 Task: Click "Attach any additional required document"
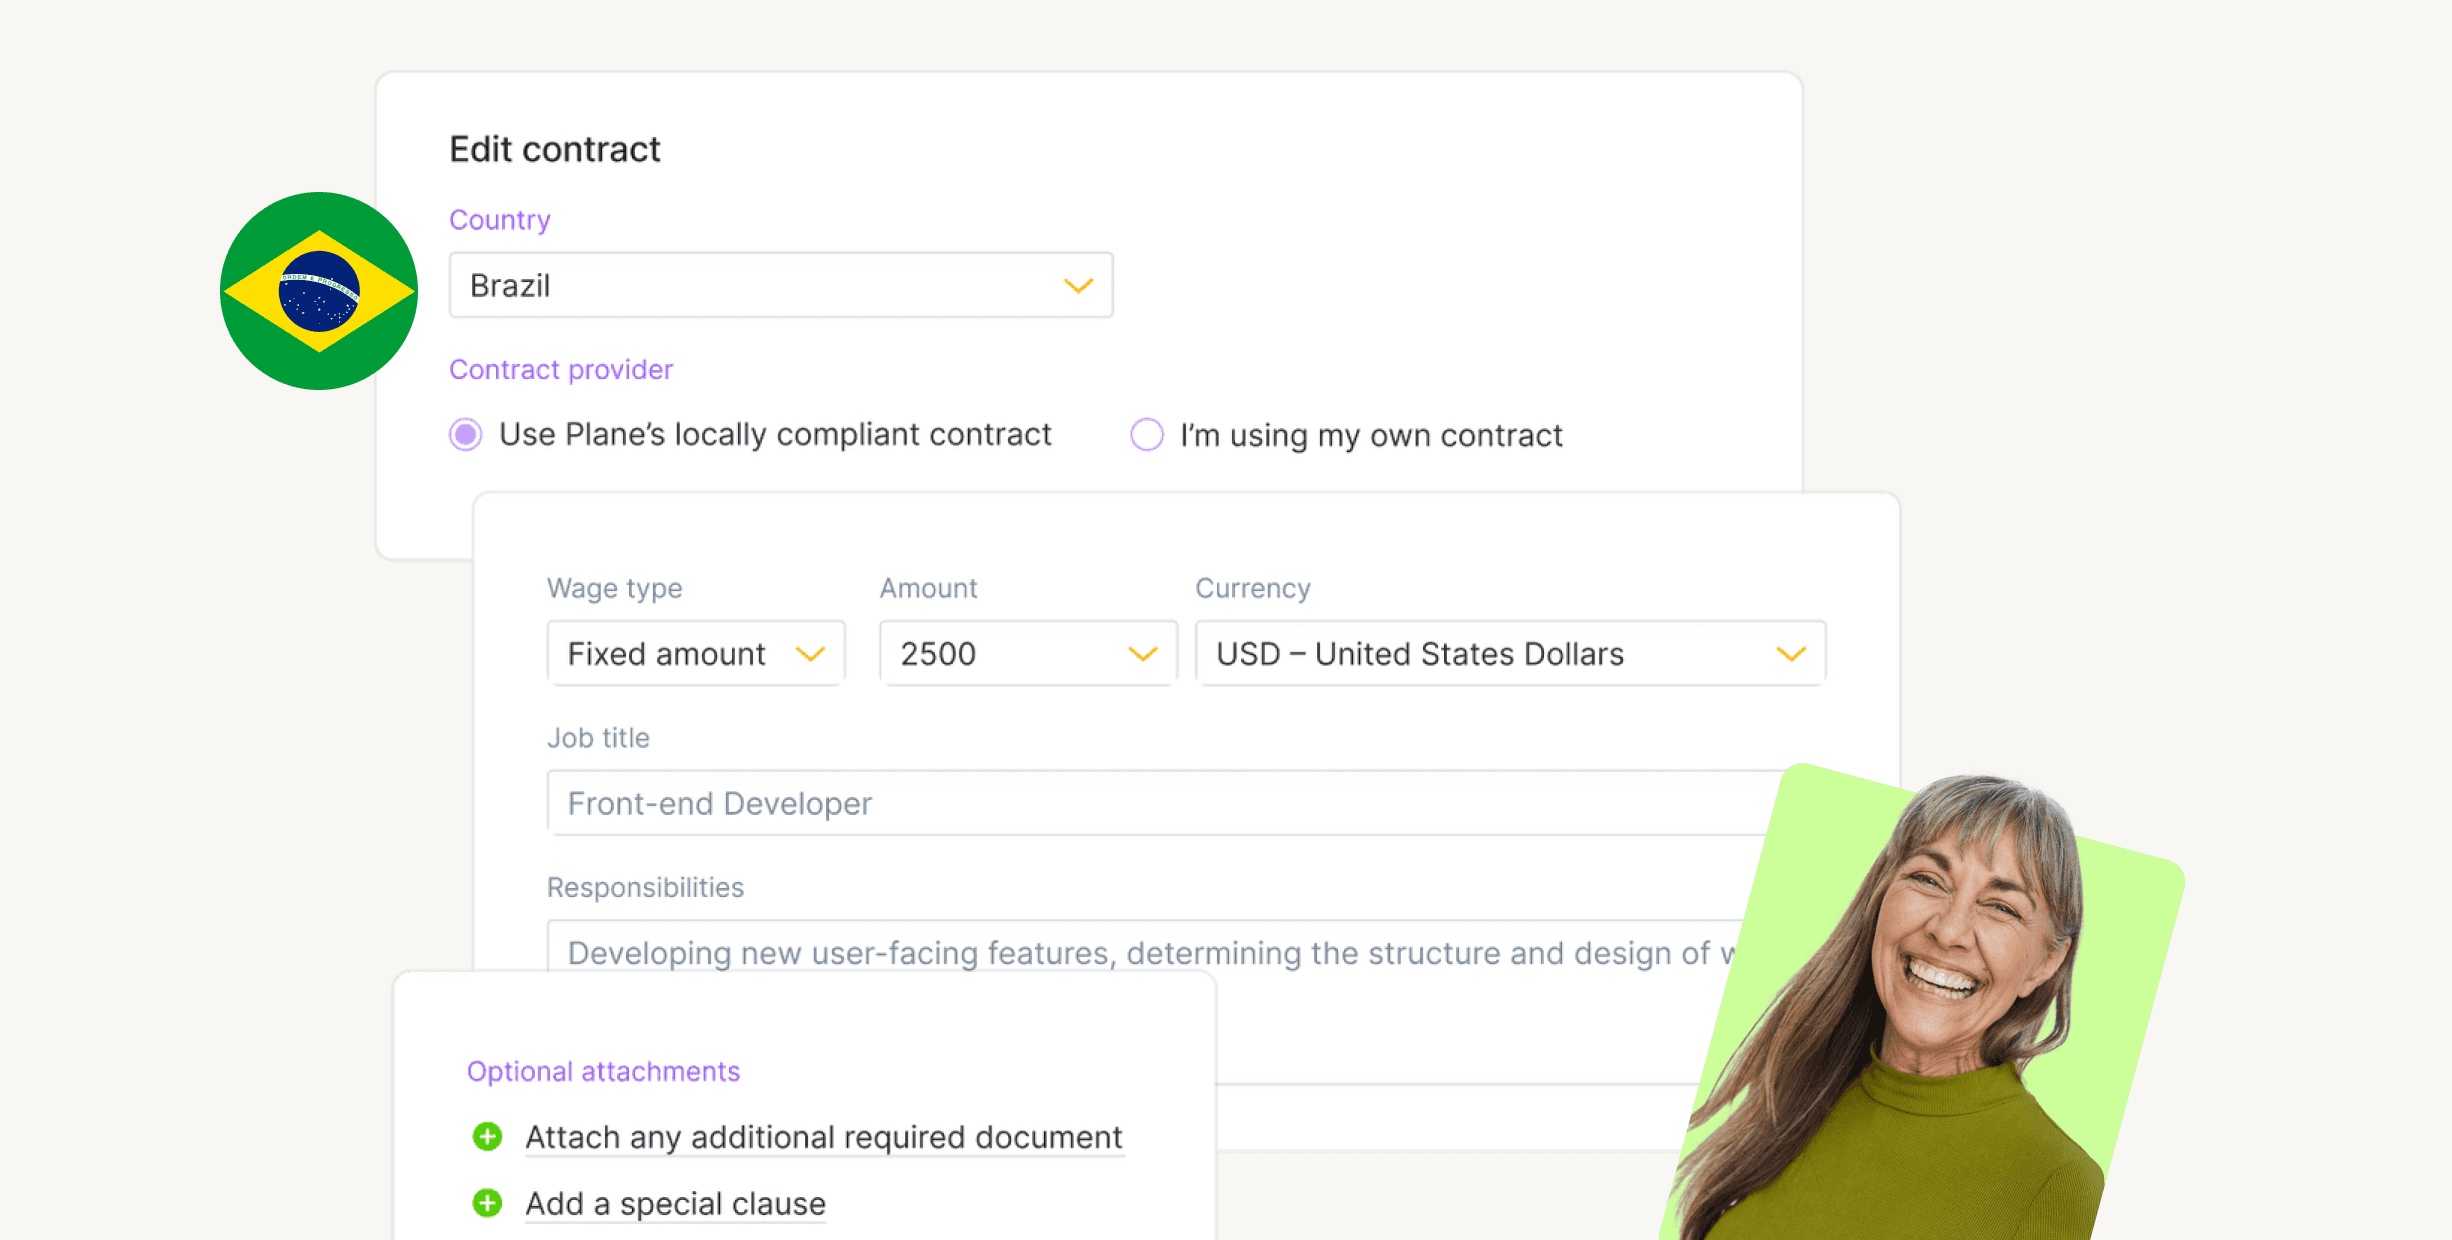pos(823,1137)
